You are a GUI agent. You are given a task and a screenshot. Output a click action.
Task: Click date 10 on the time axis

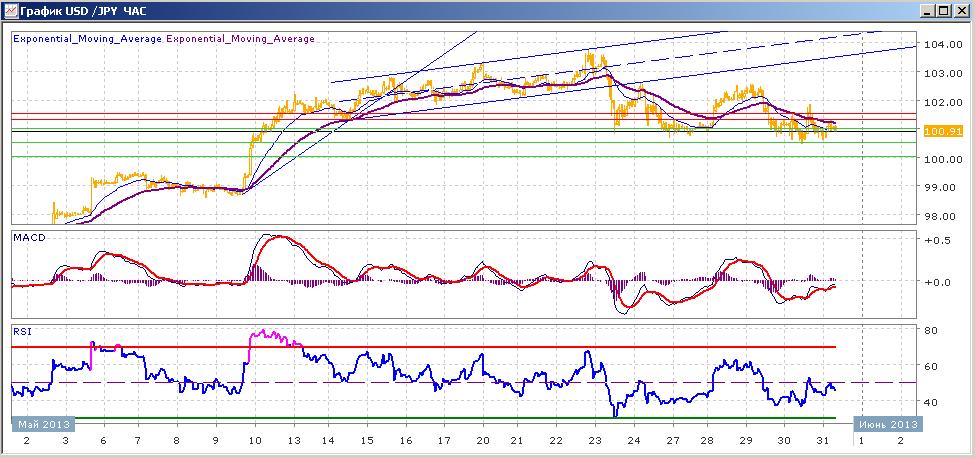tap(254, 440)
